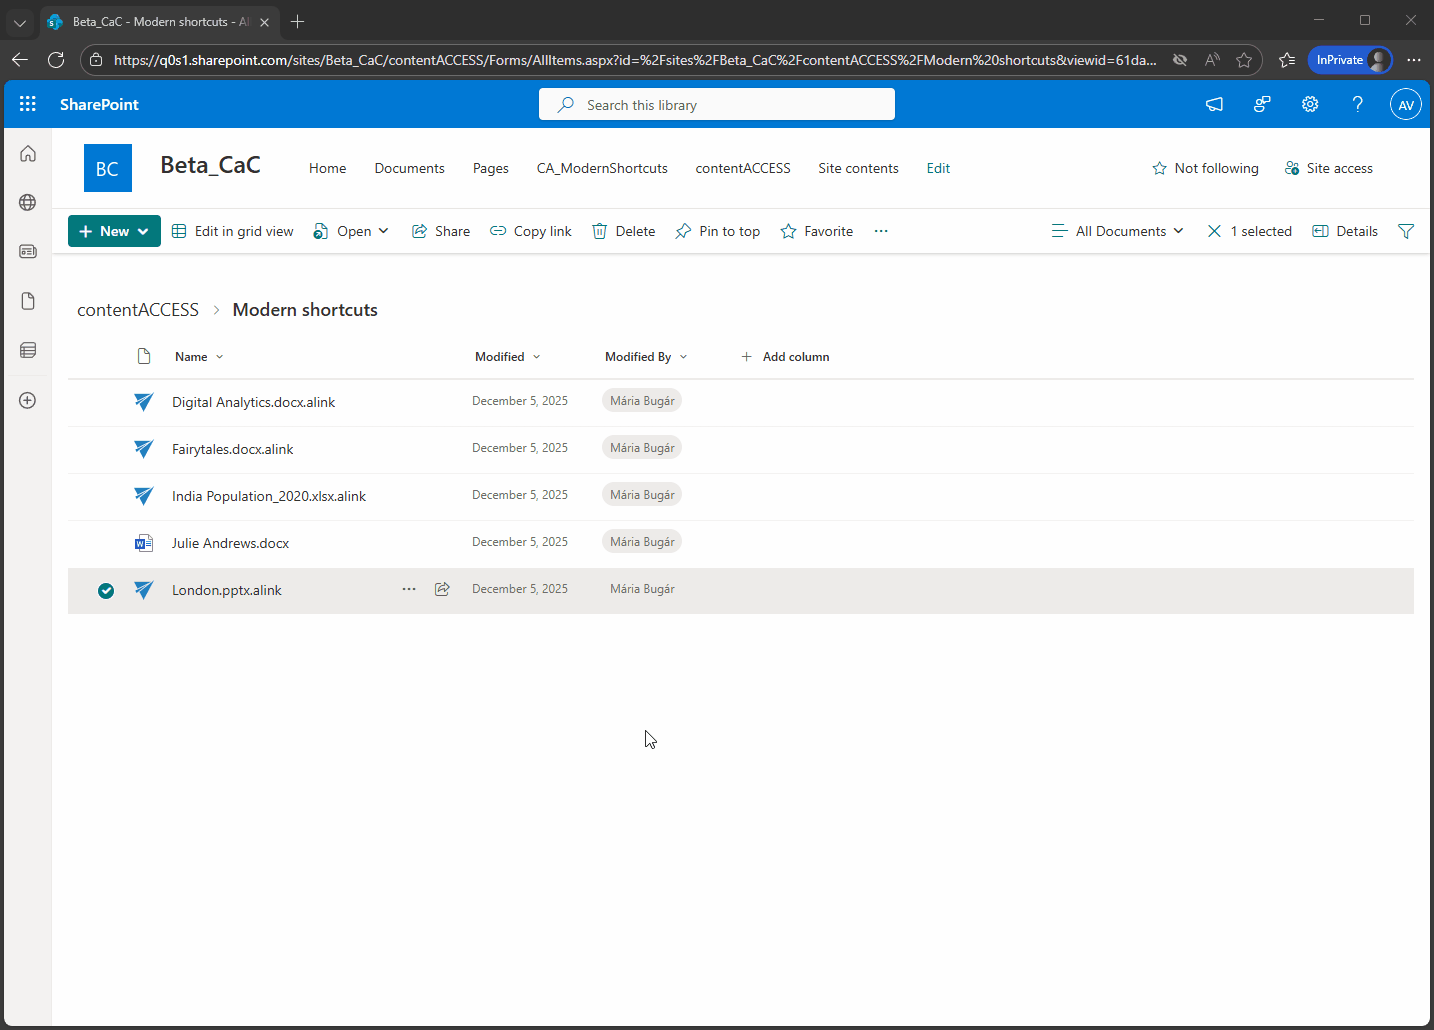Click inside the Search this library field
Image resolution: width=1434 pixels, height=1030 pixels.
[716, 104]
